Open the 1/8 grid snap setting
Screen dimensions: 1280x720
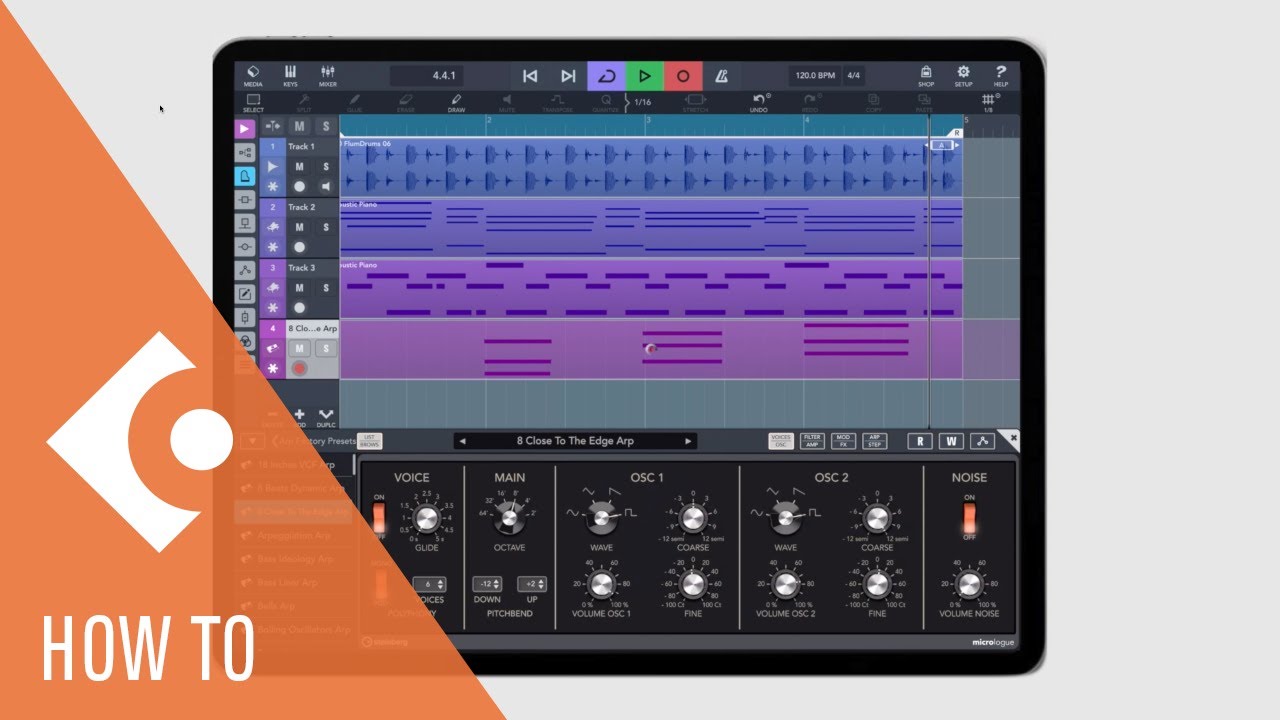(988, 102)
